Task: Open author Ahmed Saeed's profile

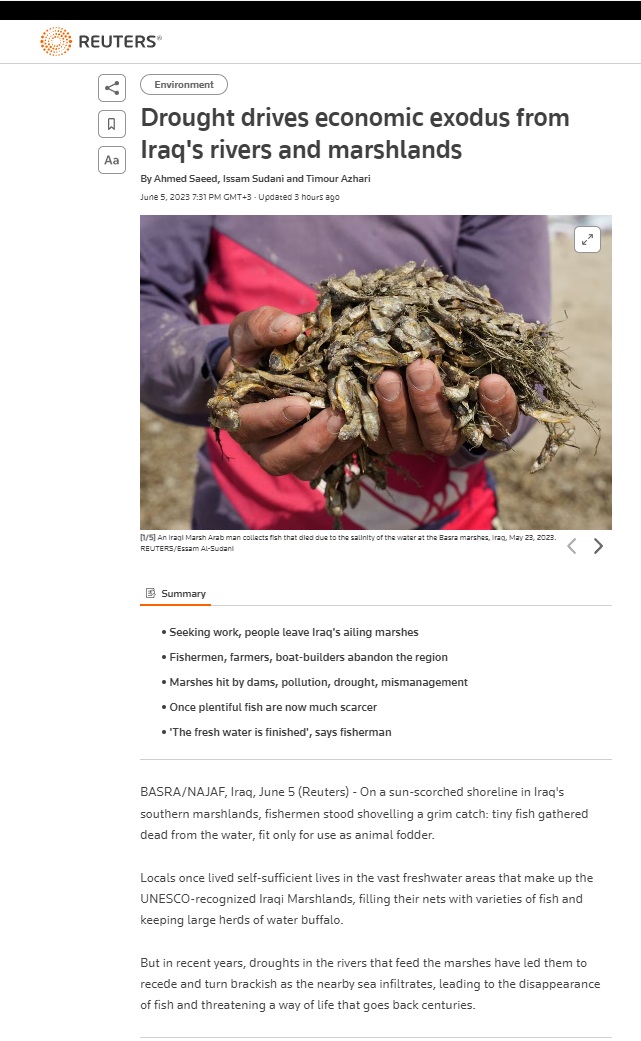Action: (x=185, y=179)
